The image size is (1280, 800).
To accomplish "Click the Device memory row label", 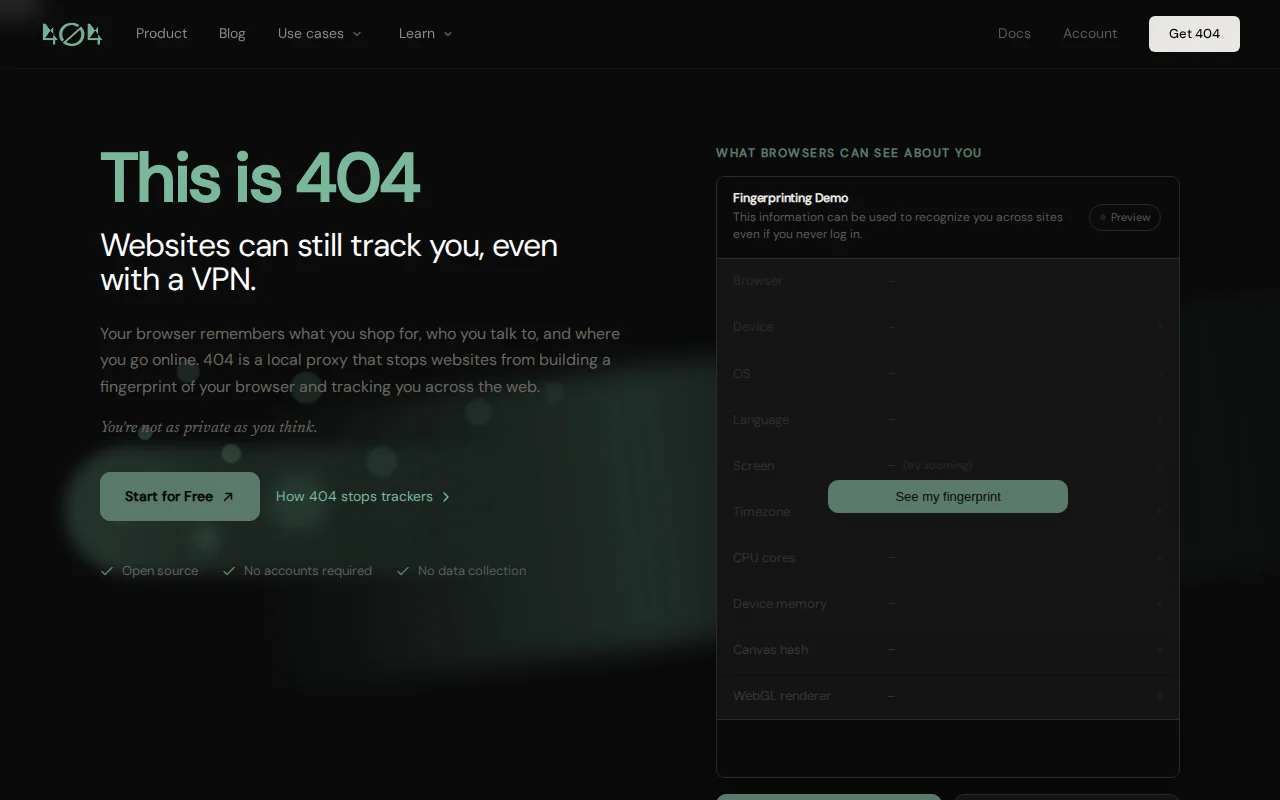I will (780, 603).
